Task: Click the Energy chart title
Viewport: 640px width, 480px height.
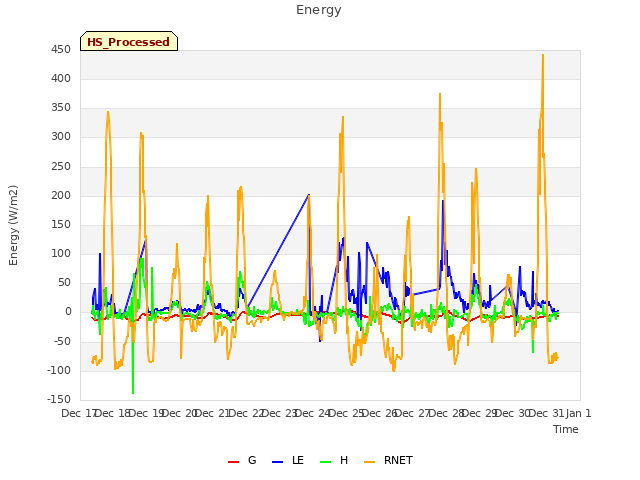Action: (x=319, y=10)
